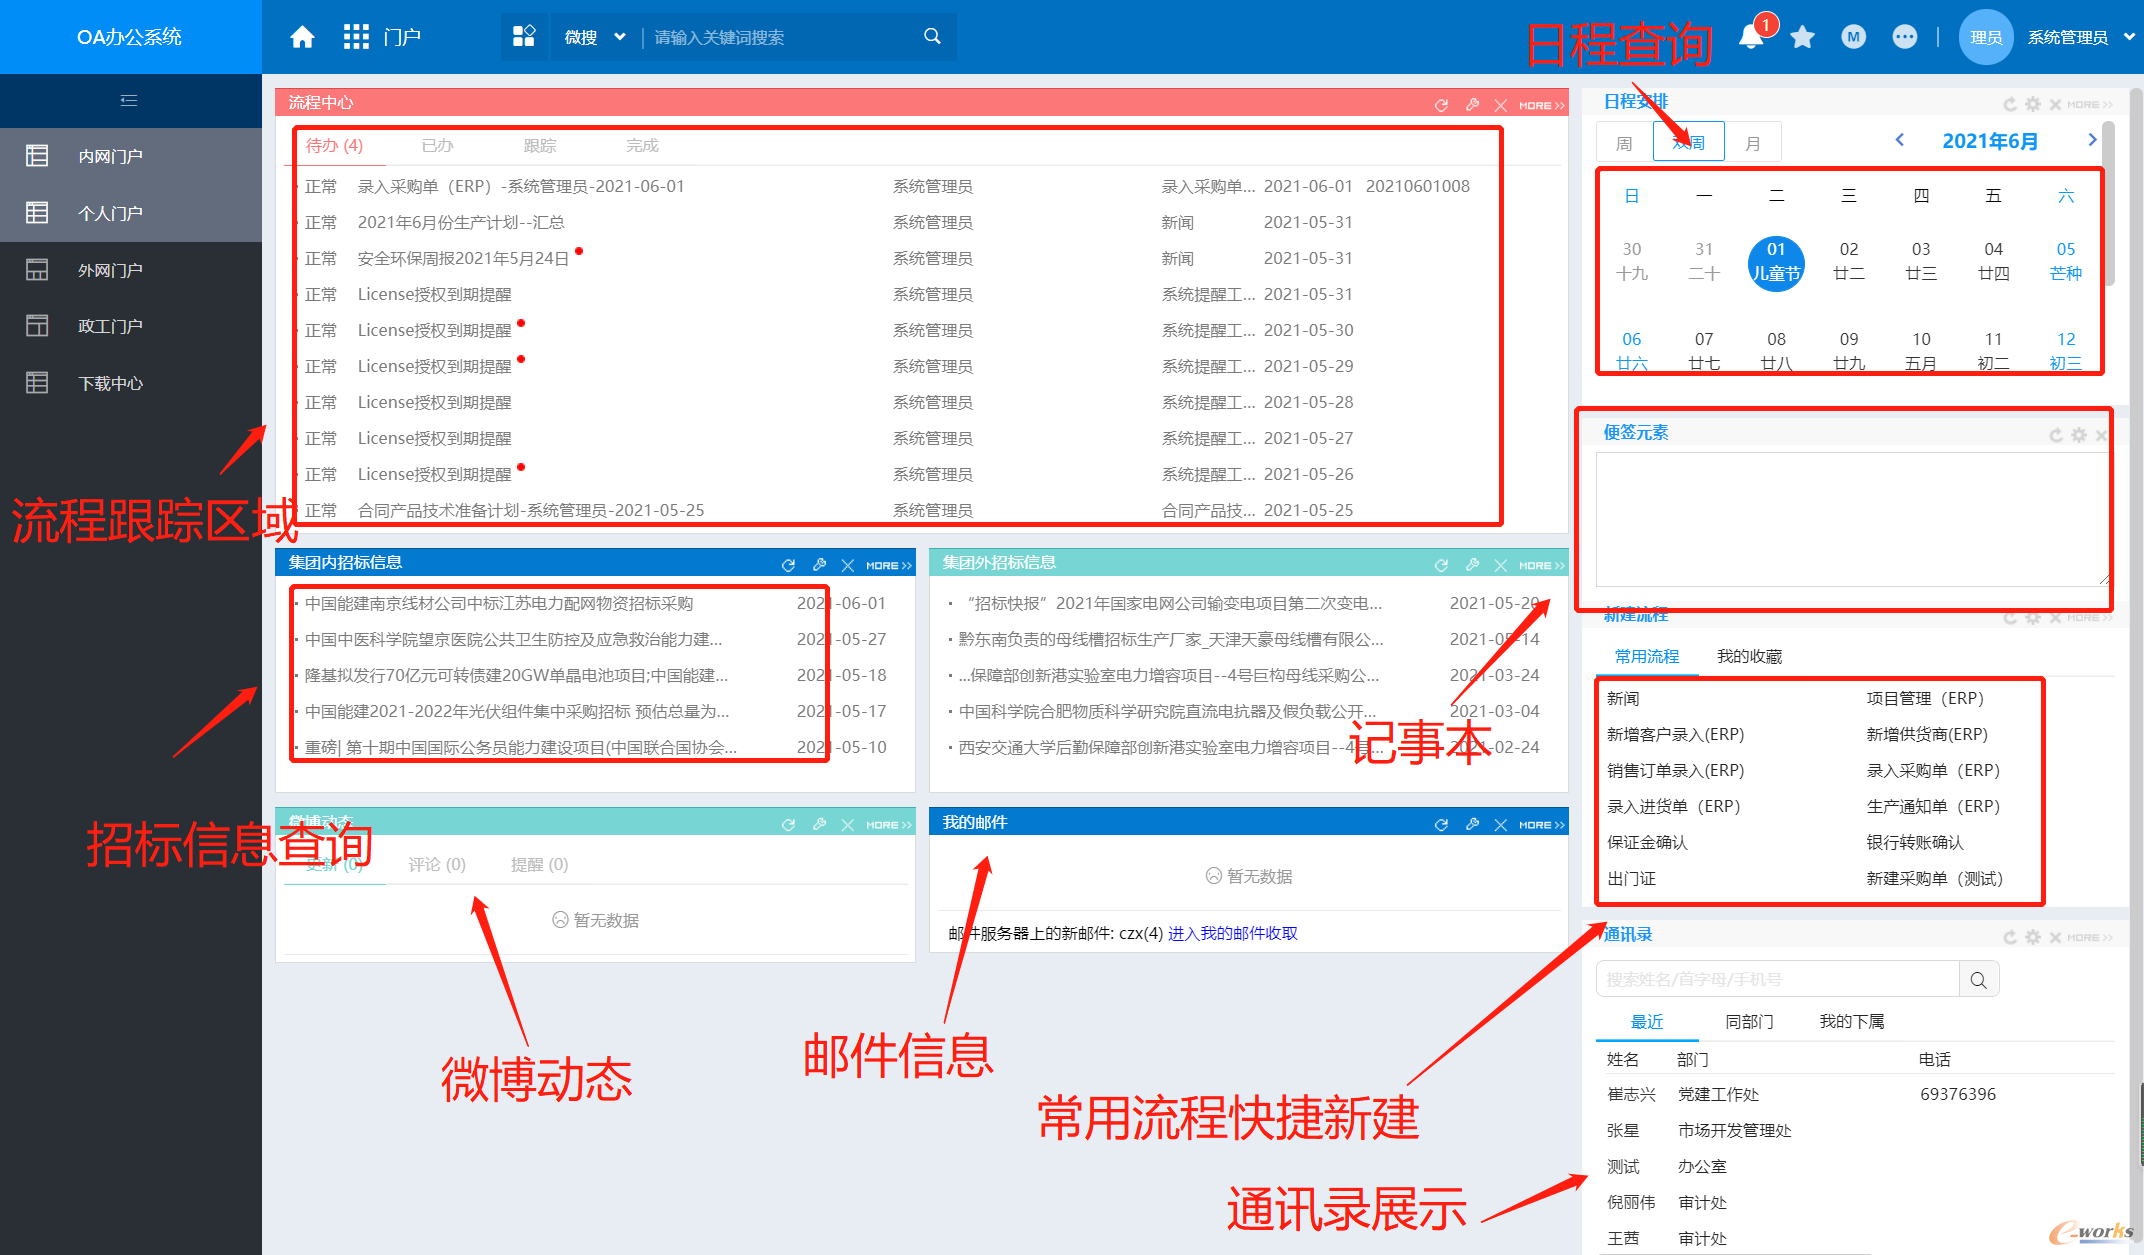Open settings gear of 通讯录 panel
Viewport: 2144px width, 1255px height.
pyautogui.click(x=2033, y=937)
